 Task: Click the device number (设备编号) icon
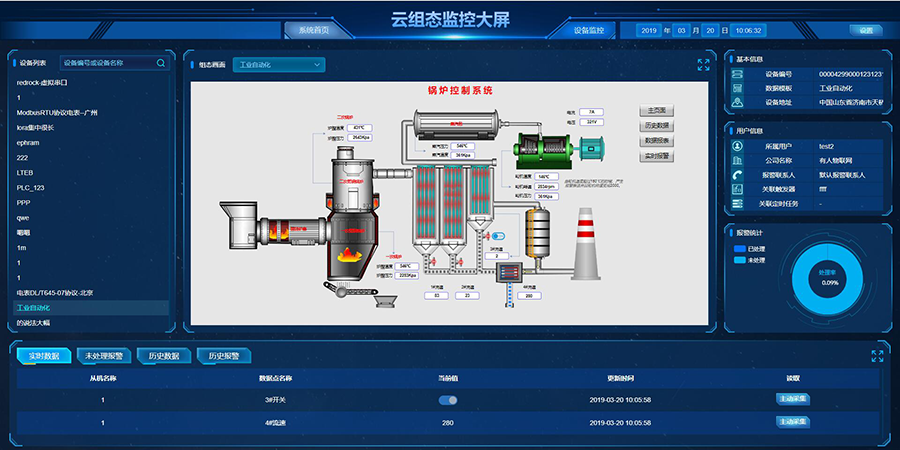[737, 74]
